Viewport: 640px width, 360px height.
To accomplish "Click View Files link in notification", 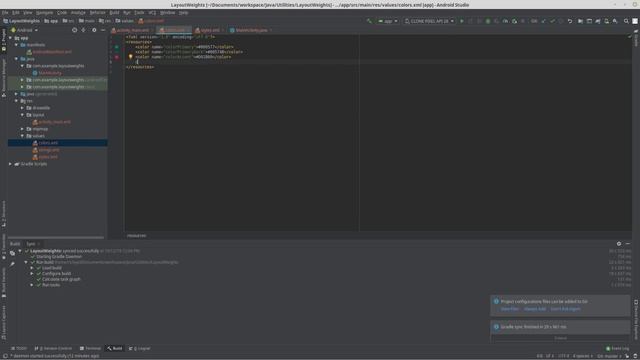I will (510, 309).
